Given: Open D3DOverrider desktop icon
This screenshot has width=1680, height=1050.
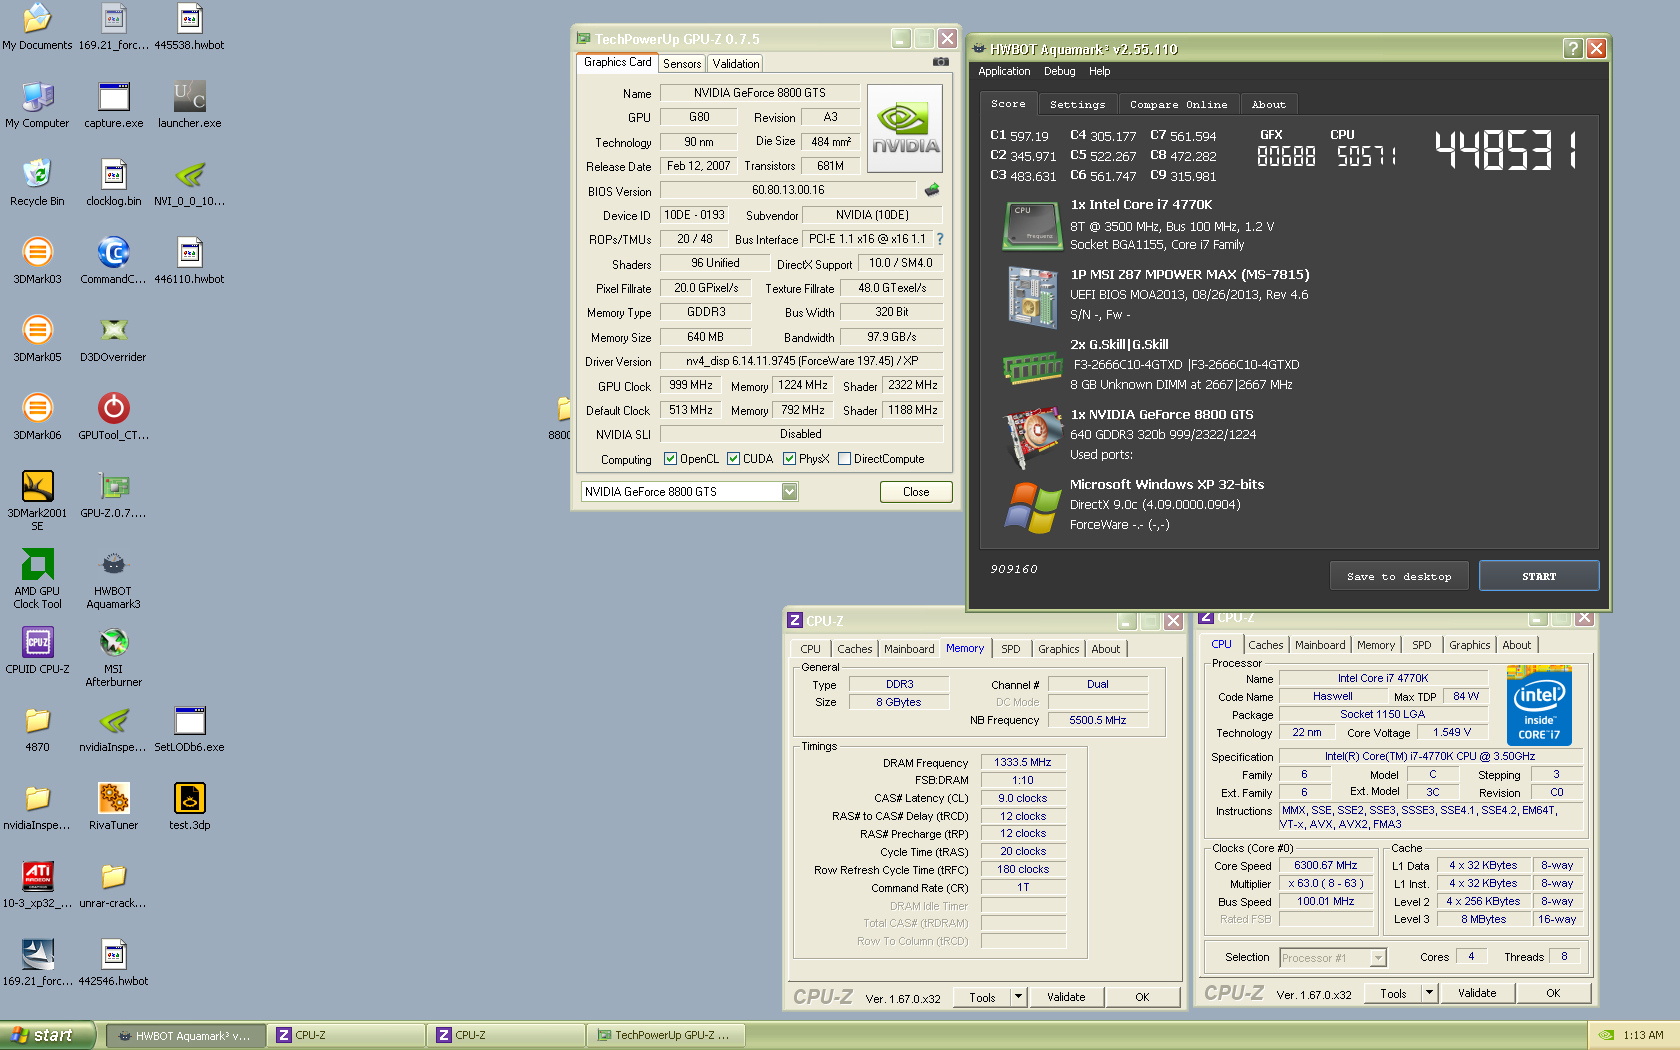Looking at the screenshot, I should (x=113, y=339).
